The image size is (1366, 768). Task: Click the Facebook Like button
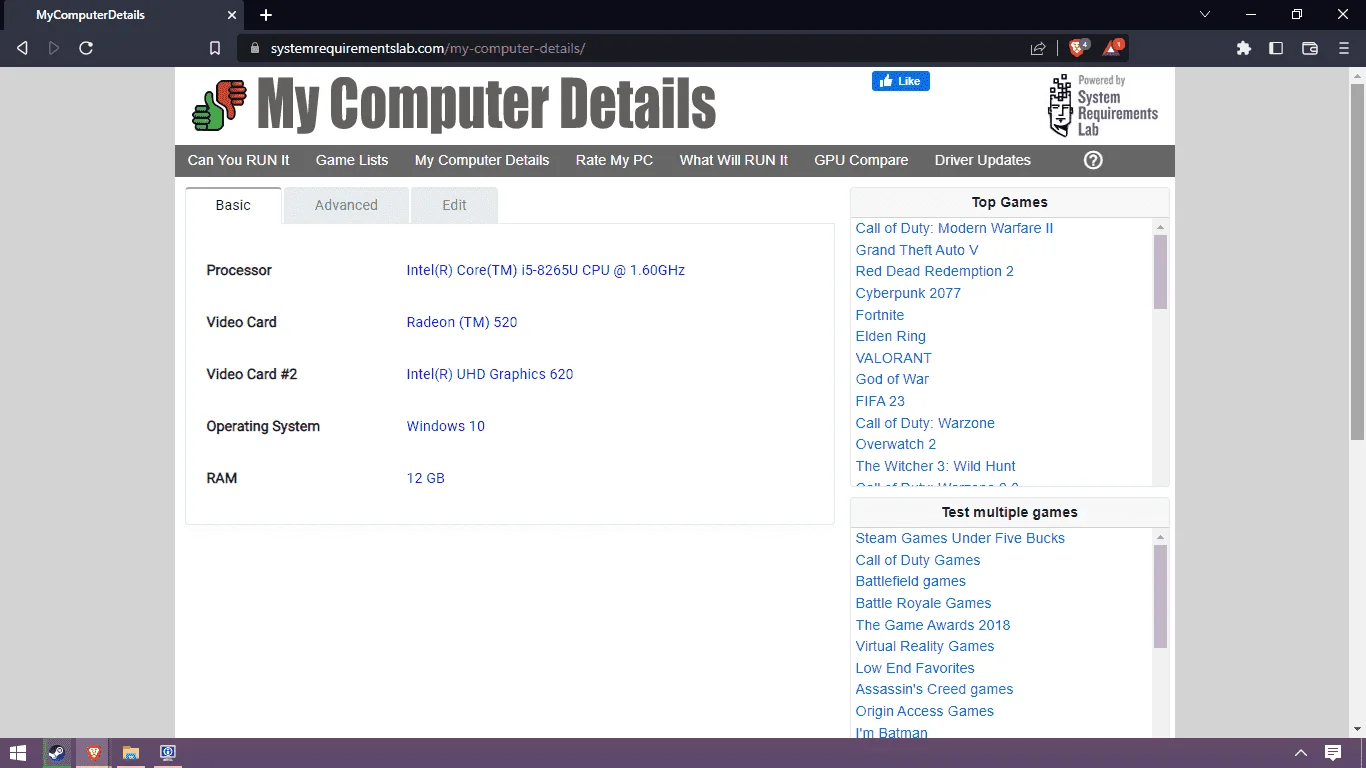pos(901,81)
